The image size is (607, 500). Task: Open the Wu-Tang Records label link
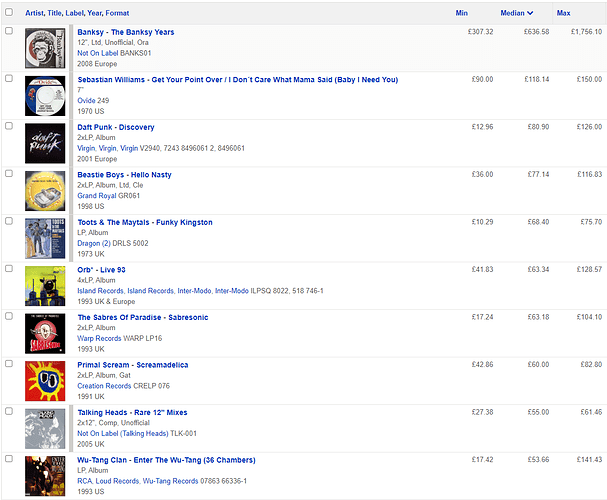pyautogui.click(x=170, y=481)
